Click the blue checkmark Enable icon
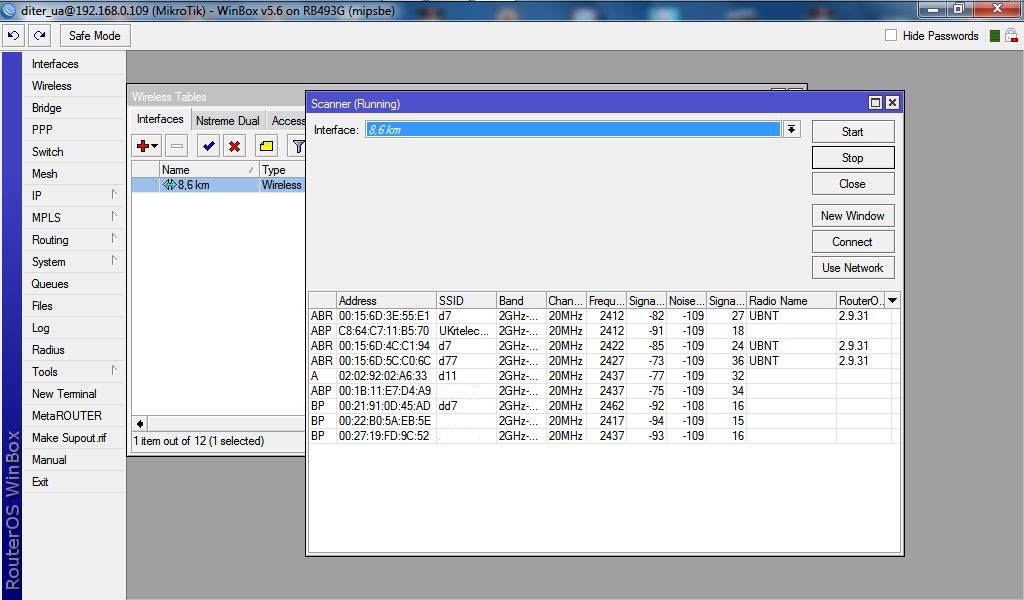Viewport: 1024px width, 600px height. click(x=208, y=146)
